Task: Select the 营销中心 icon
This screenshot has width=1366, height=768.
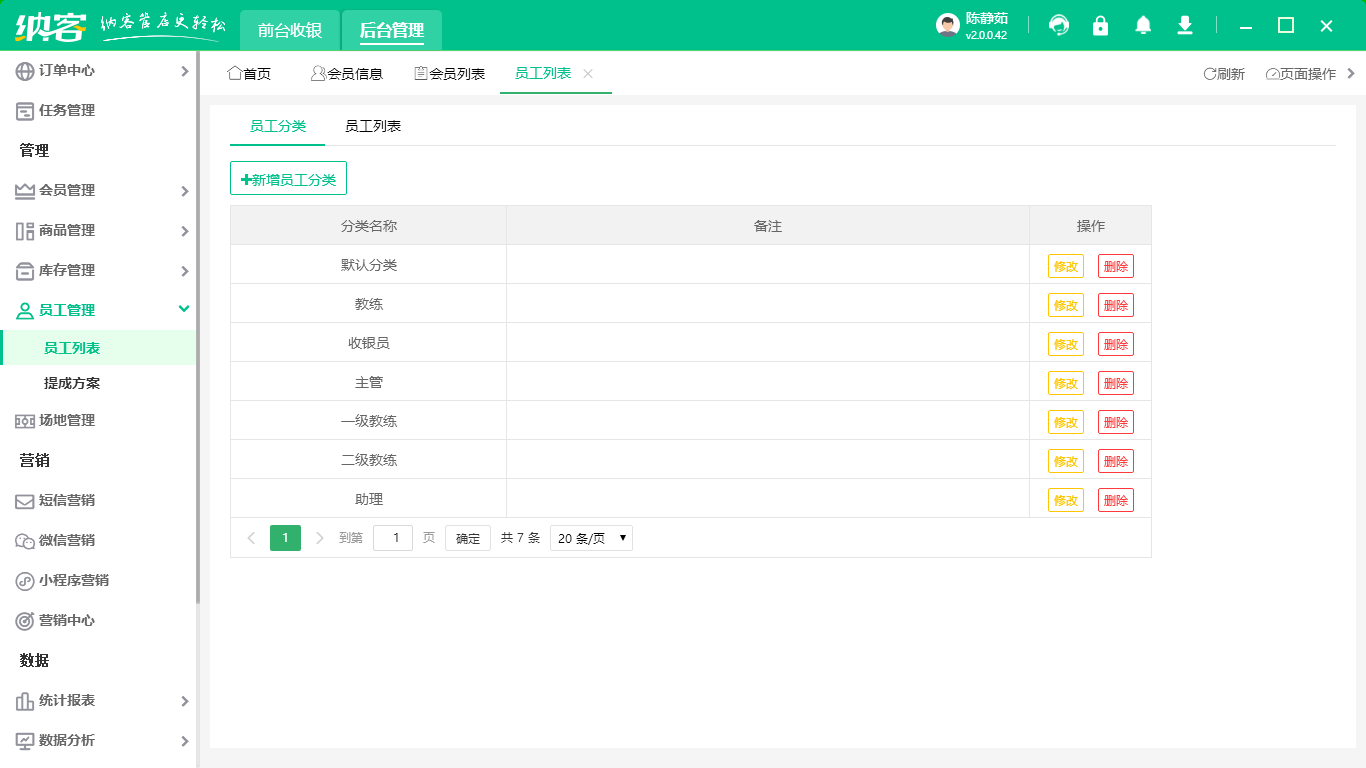Action: pos(22,621)
